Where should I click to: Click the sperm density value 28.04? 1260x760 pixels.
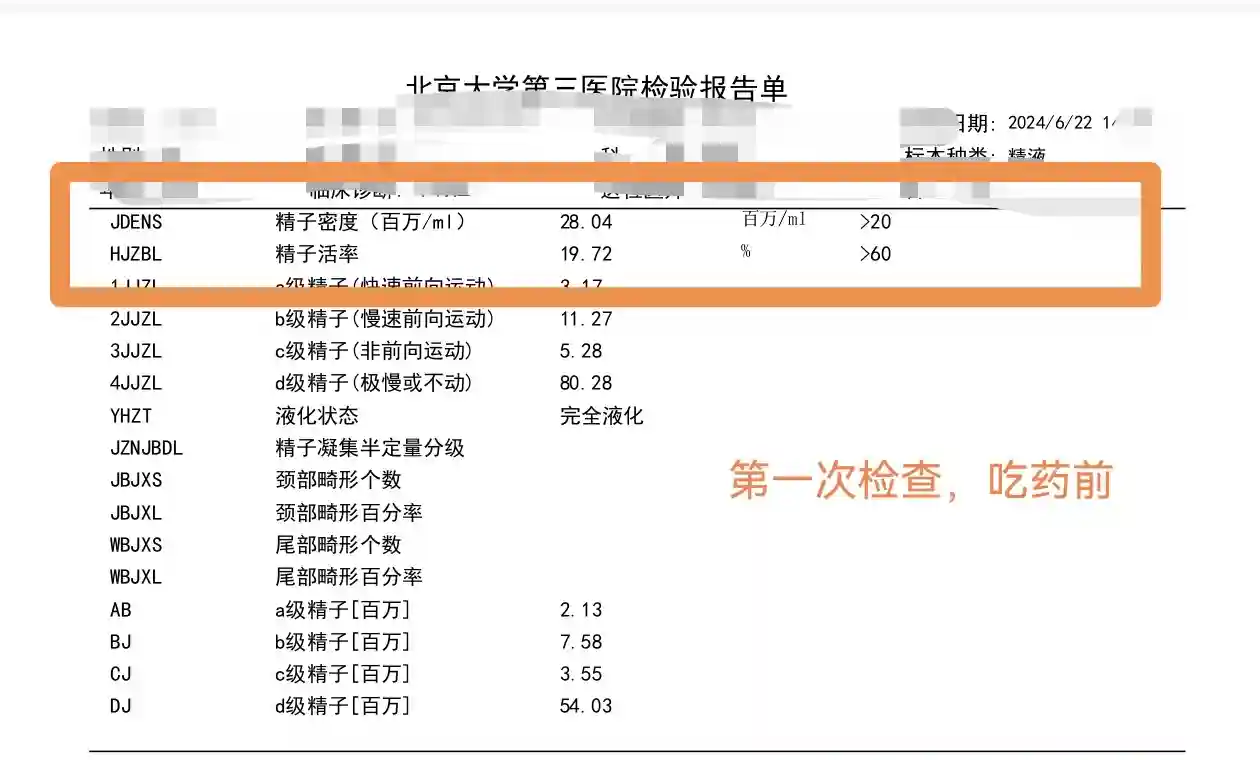[x=585, y=222]
